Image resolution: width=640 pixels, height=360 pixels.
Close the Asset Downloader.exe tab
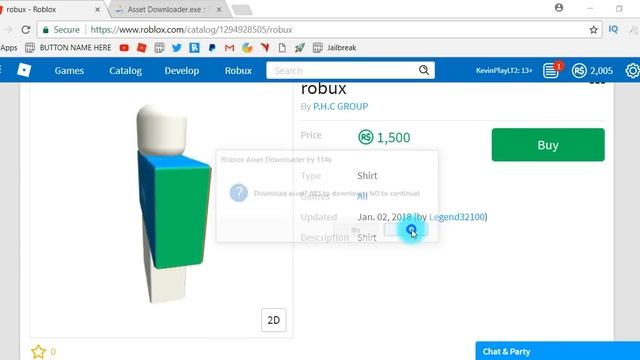click(219, 9)
